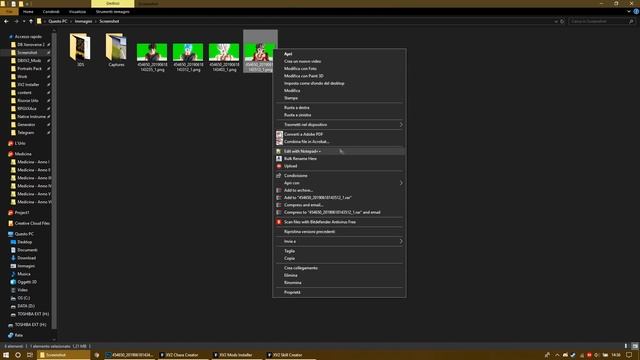Screen dimensions: 640x360
Task: Click the 'Add to archive...' WinRAR icon
Action: click(279, 190)
